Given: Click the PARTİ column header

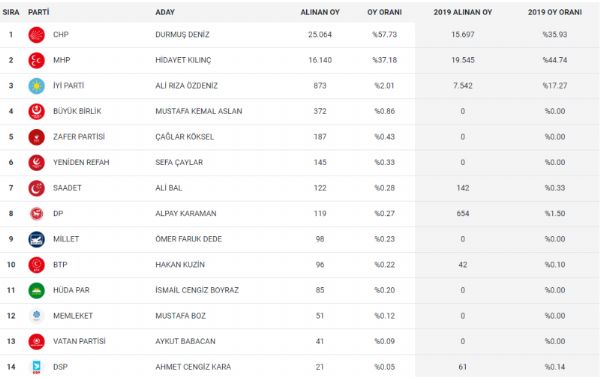Looking at the screenshot, I should (x=39, y=12).
